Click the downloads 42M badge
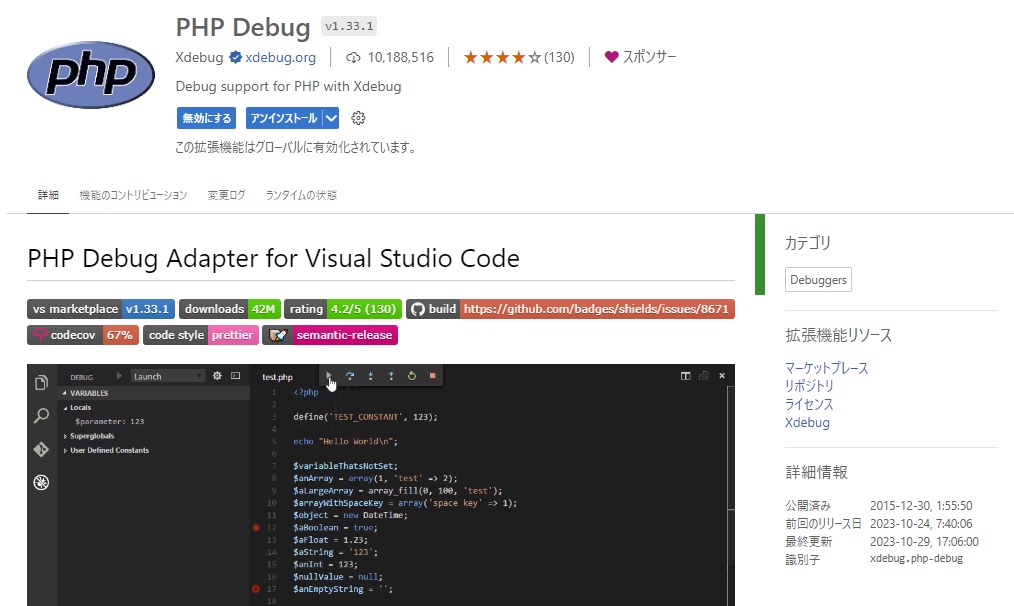Screen dimensions: 1014x606 click(x=230, y=309)
